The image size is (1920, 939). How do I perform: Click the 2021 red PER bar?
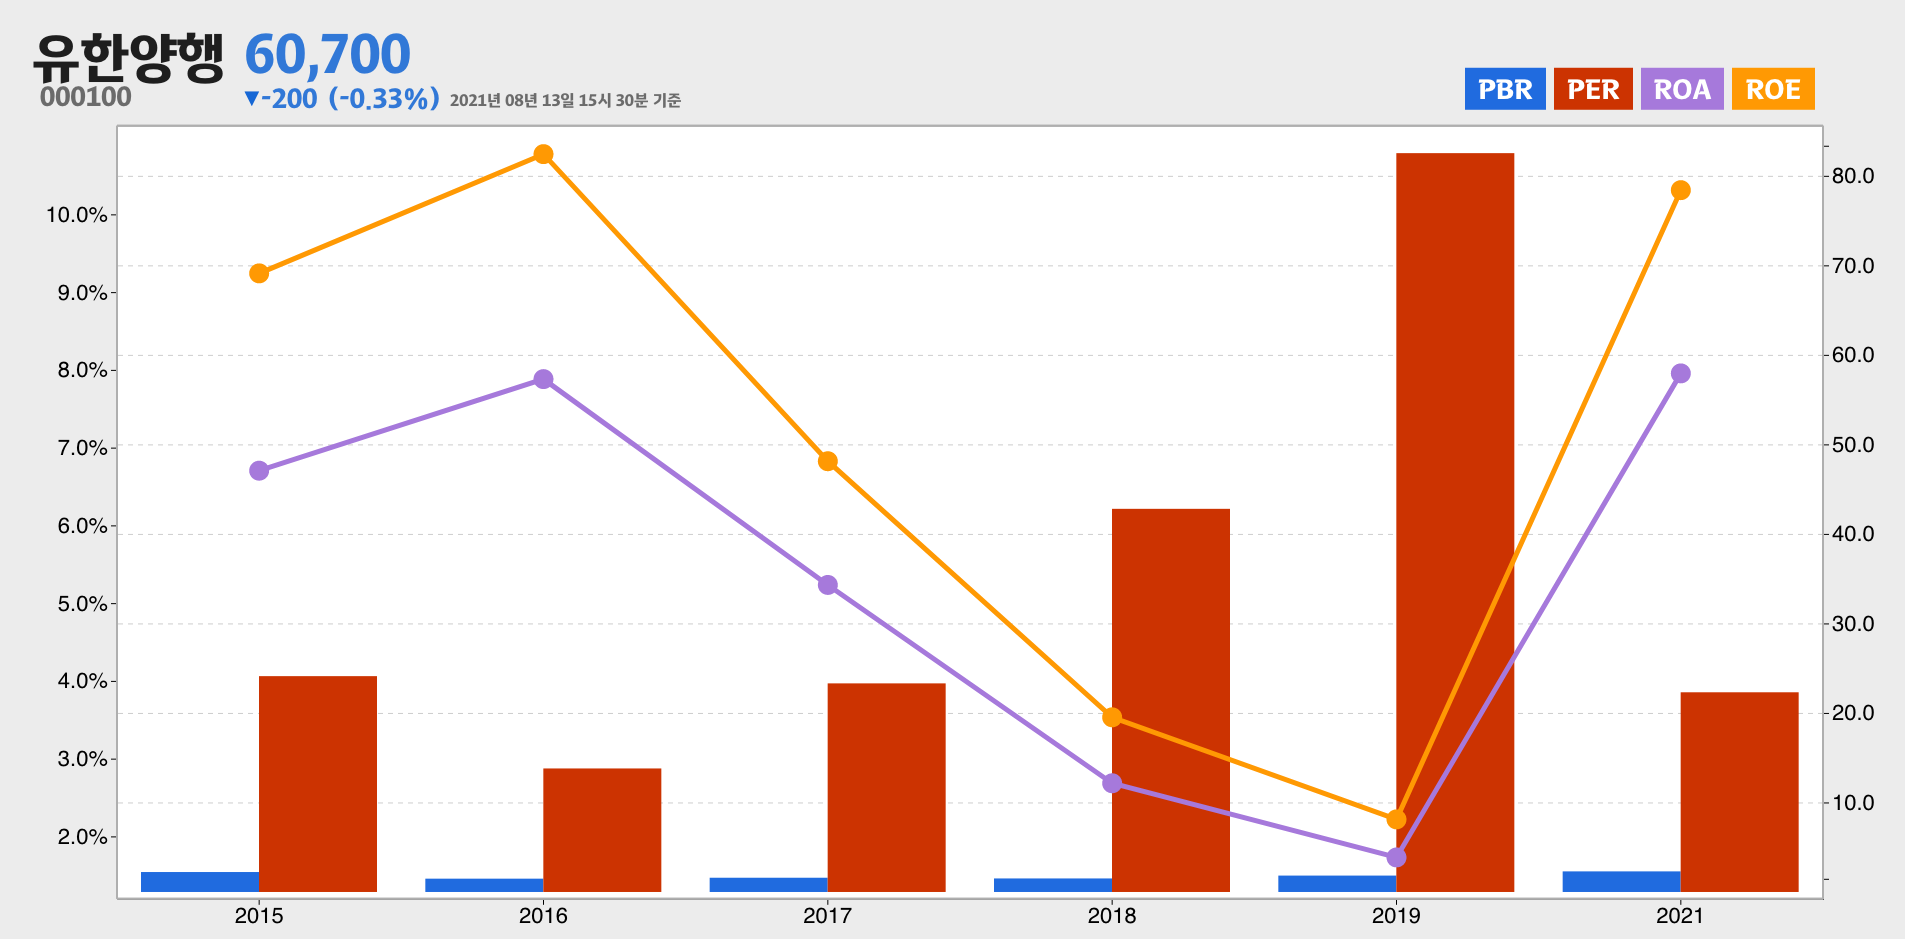point(1739,792)
